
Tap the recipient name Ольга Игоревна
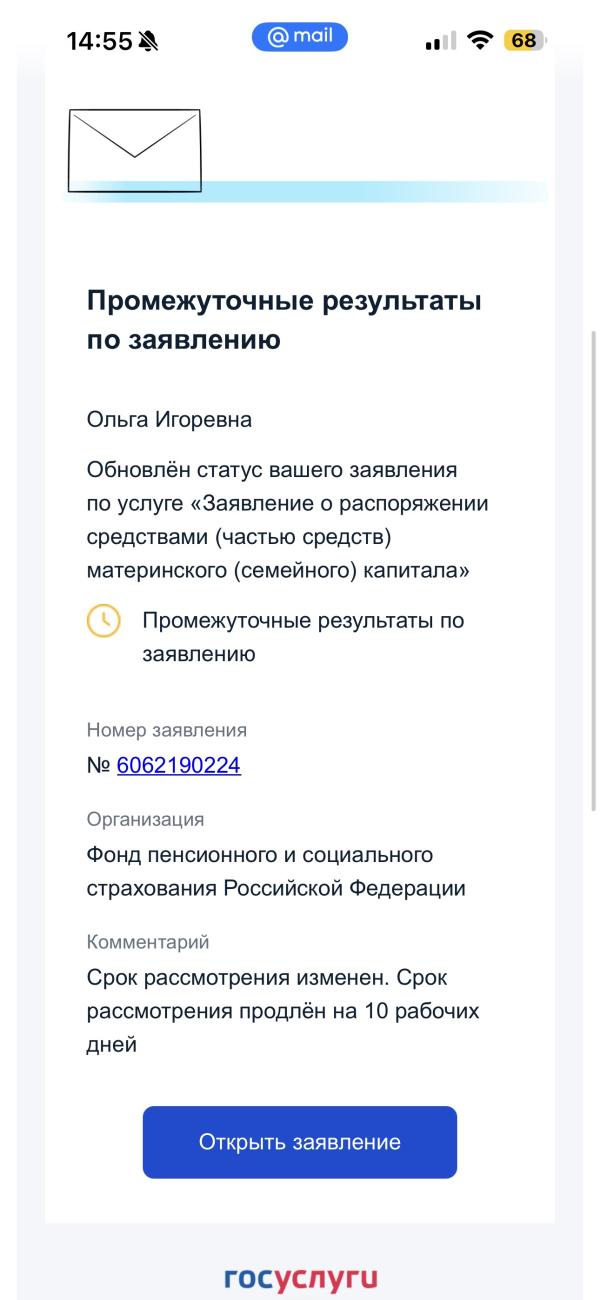(x=169, y=420)
